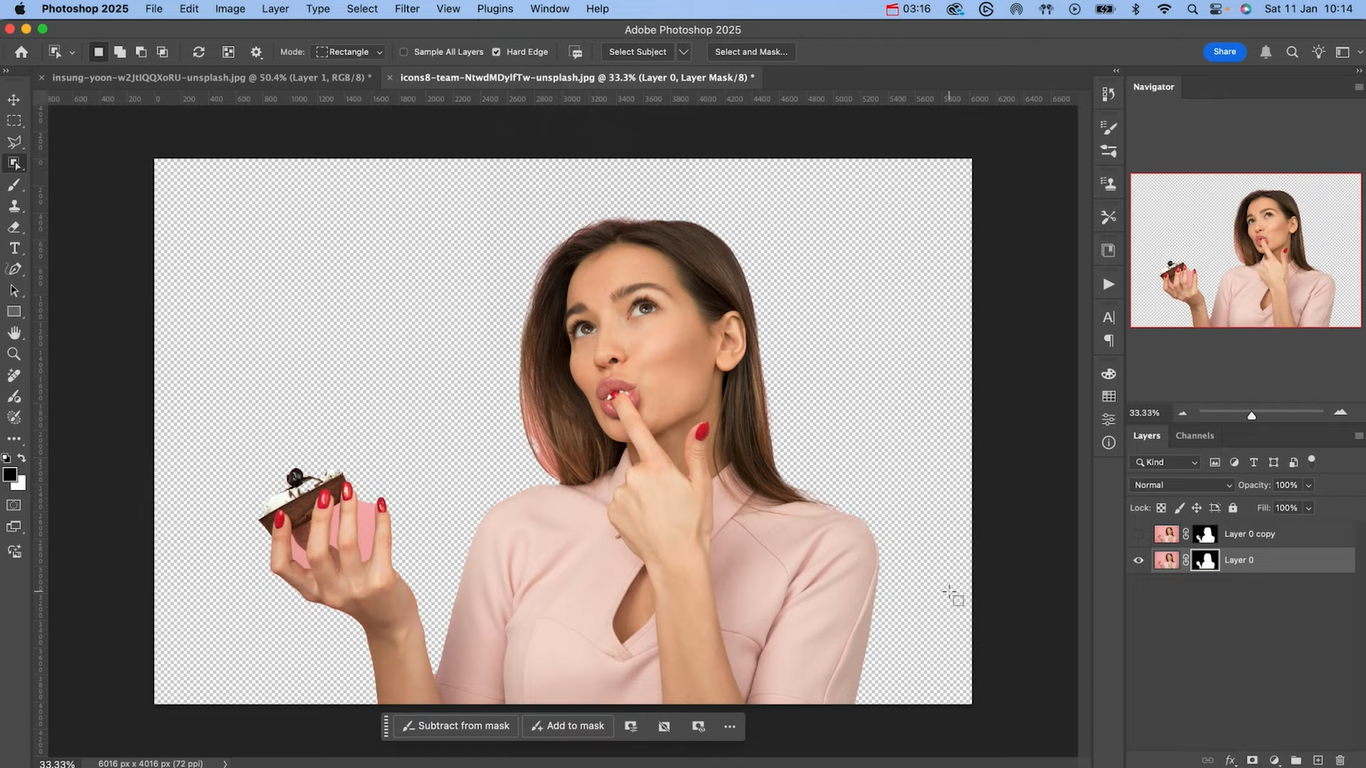Image resolution: width=1366 pixels, height=768 pixels.
Task: Activate the Type tool
Action: 14,246
